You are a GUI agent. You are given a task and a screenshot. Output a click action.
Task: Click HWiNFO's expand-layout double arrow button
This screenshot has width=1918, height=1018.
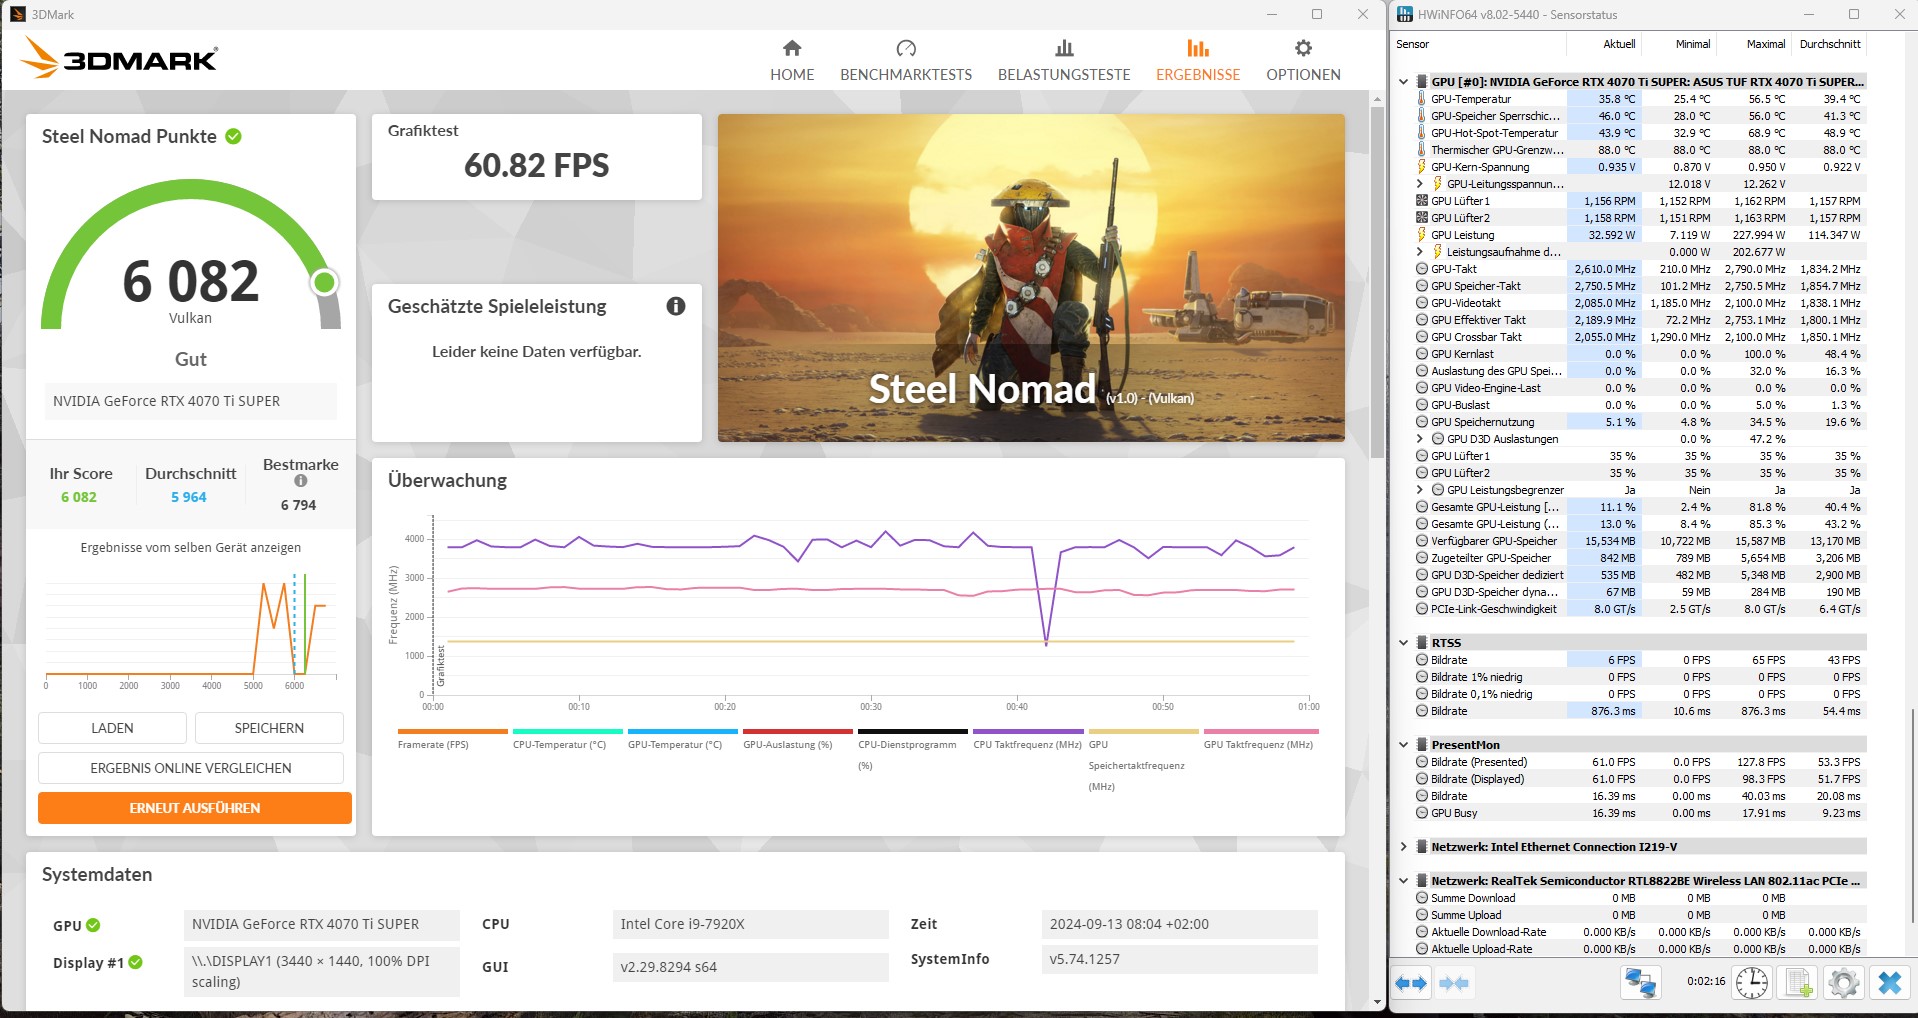[x=1411, y=983]
